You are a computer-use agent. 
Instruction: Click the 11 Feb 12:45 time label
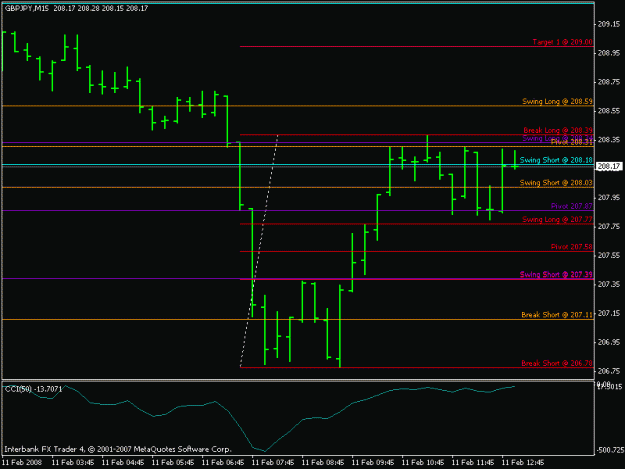[523, 462]
